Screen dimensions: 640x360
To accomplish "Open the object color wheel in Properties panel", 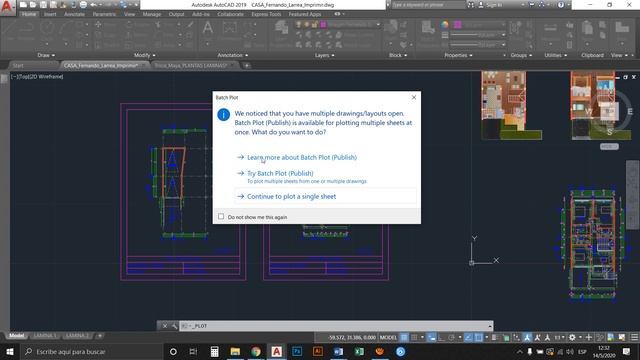I will [x=444, y=24].
